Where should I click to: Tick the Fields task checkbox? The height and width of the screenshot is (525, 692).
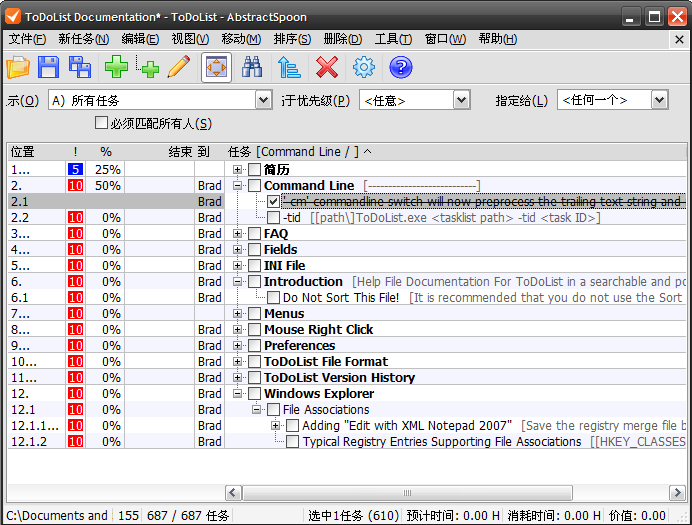[x=254, y=249]
